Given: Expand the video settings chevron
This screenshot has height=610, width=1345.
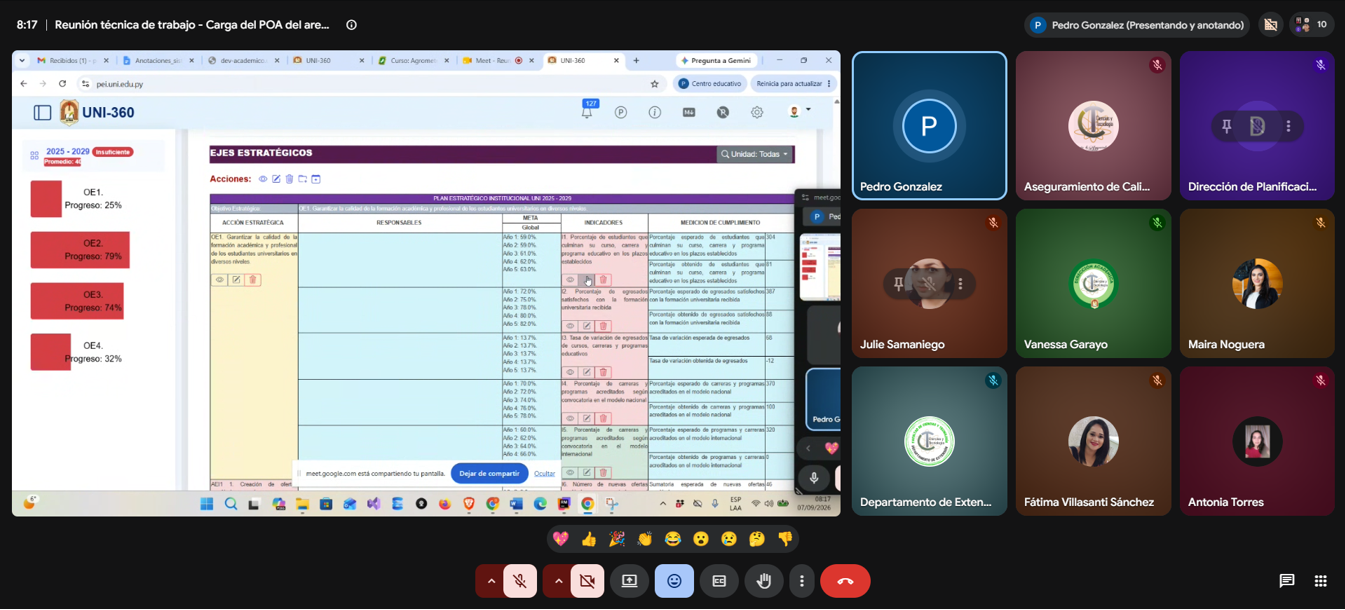Looking at the screenshot, I should tap(558, 581).
